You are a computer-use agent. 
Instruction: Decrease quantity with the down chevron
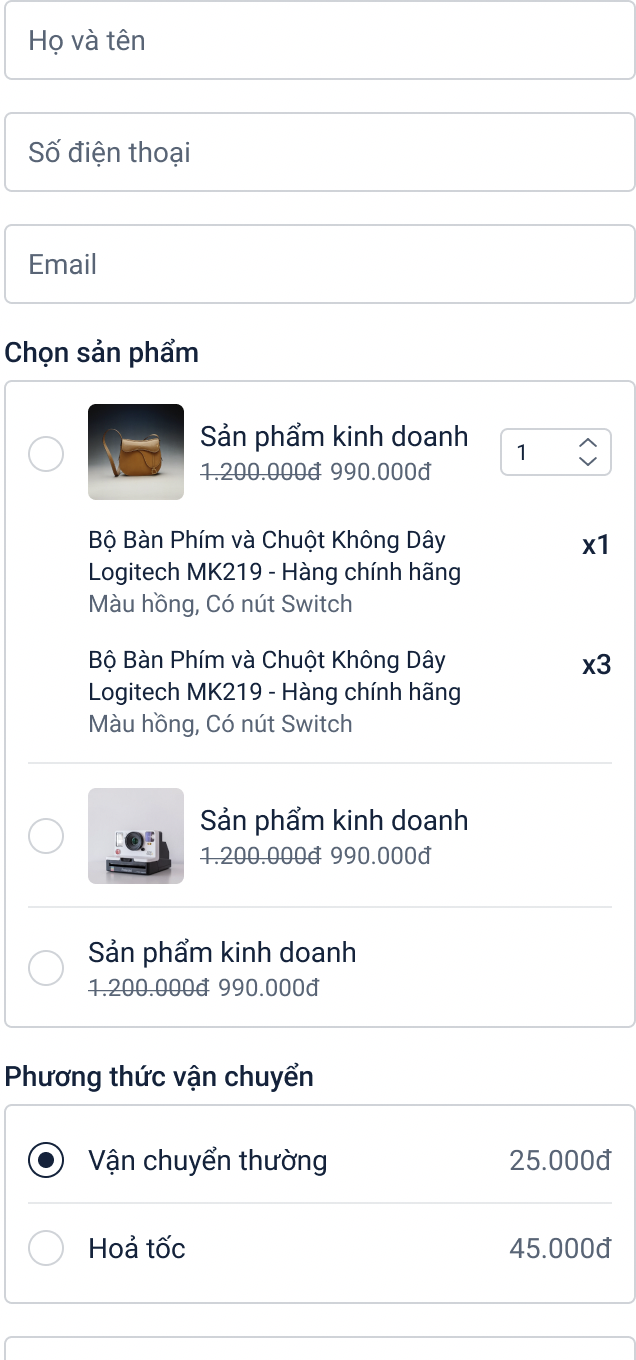coord(589,462)
